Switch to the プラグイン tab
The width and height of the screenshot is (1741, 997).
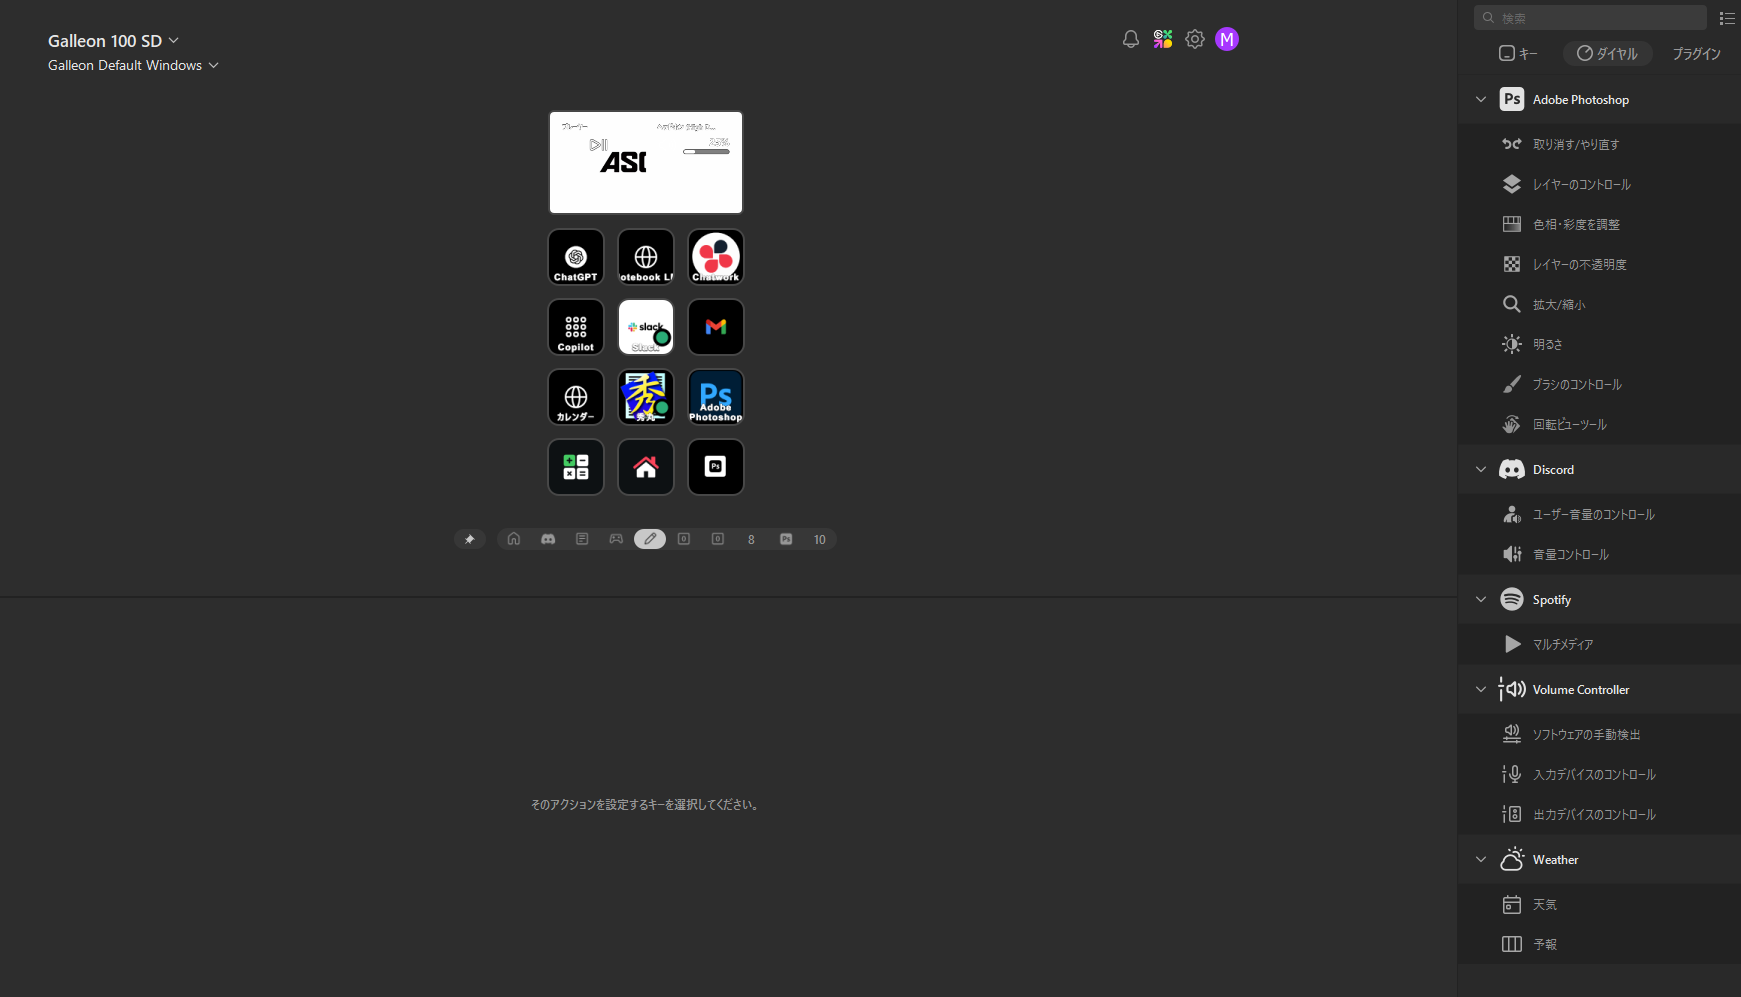[x=1696, y=53]
